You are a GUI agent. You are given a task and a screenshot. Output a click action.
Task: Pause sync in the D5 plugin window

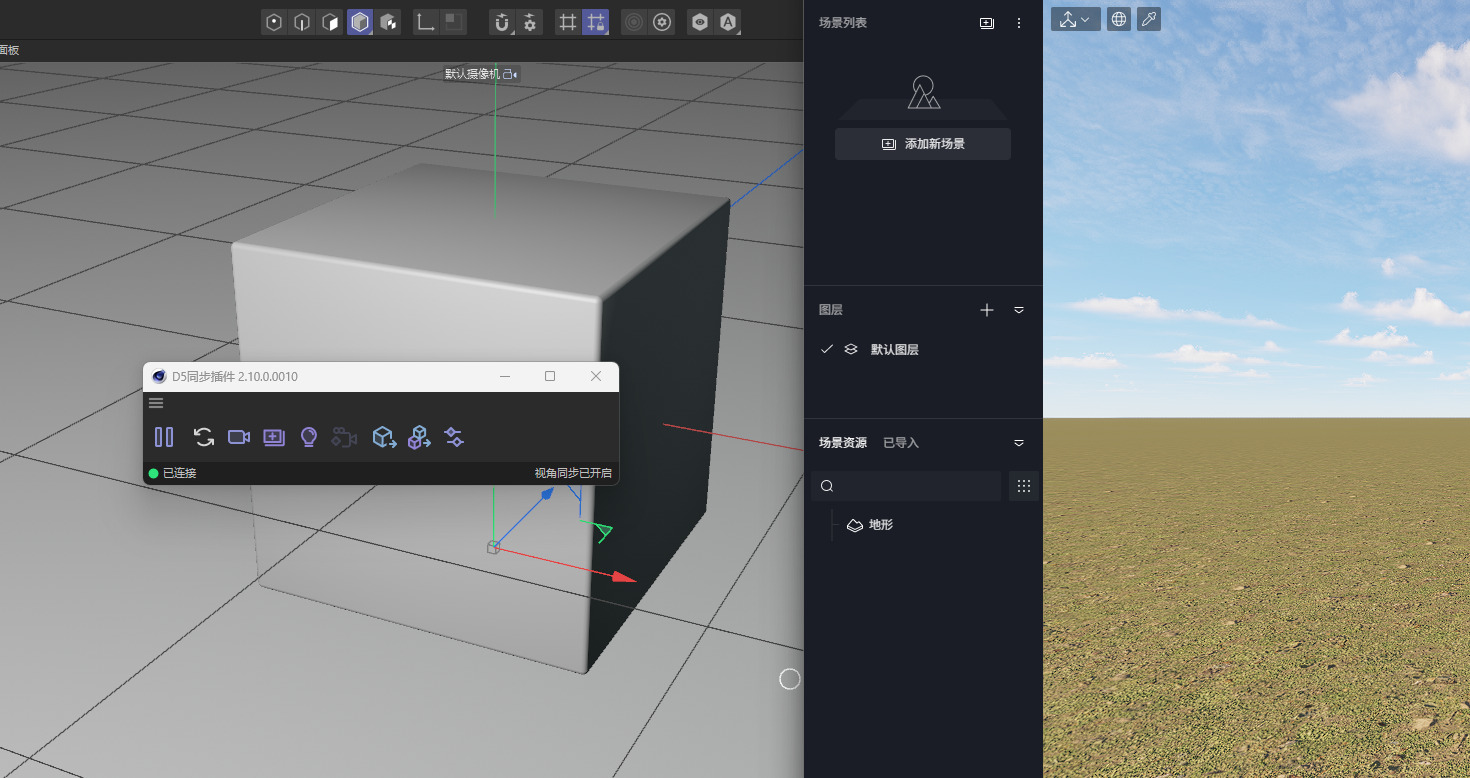pyautogui.click(x=164, y=437)
